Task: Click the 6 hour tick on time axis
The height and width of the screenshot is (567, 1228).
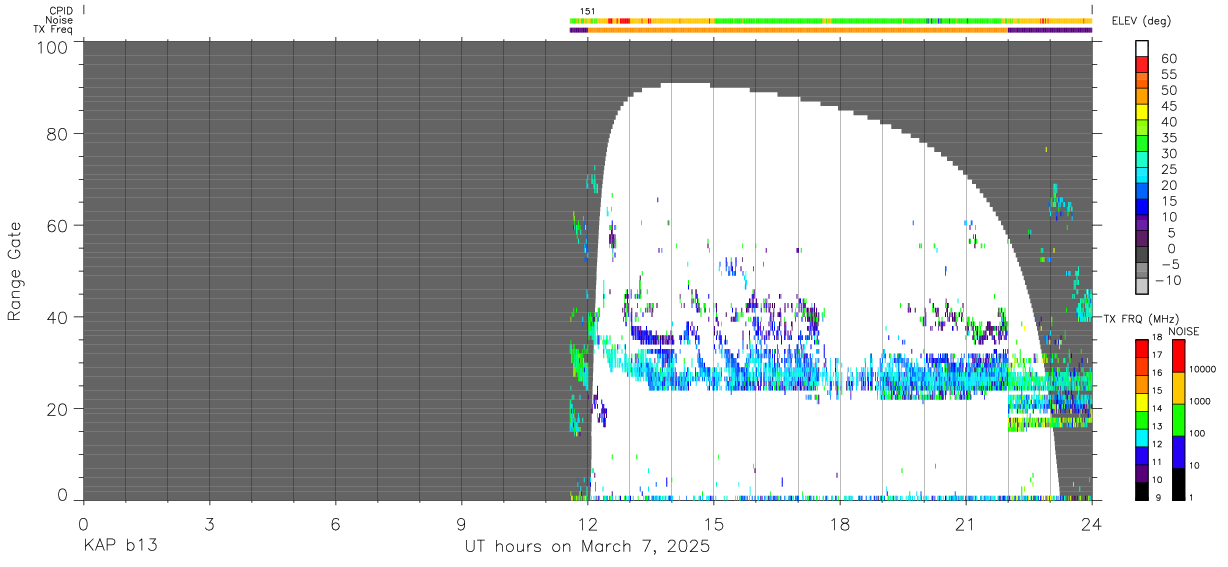Action: pos(335,524)
